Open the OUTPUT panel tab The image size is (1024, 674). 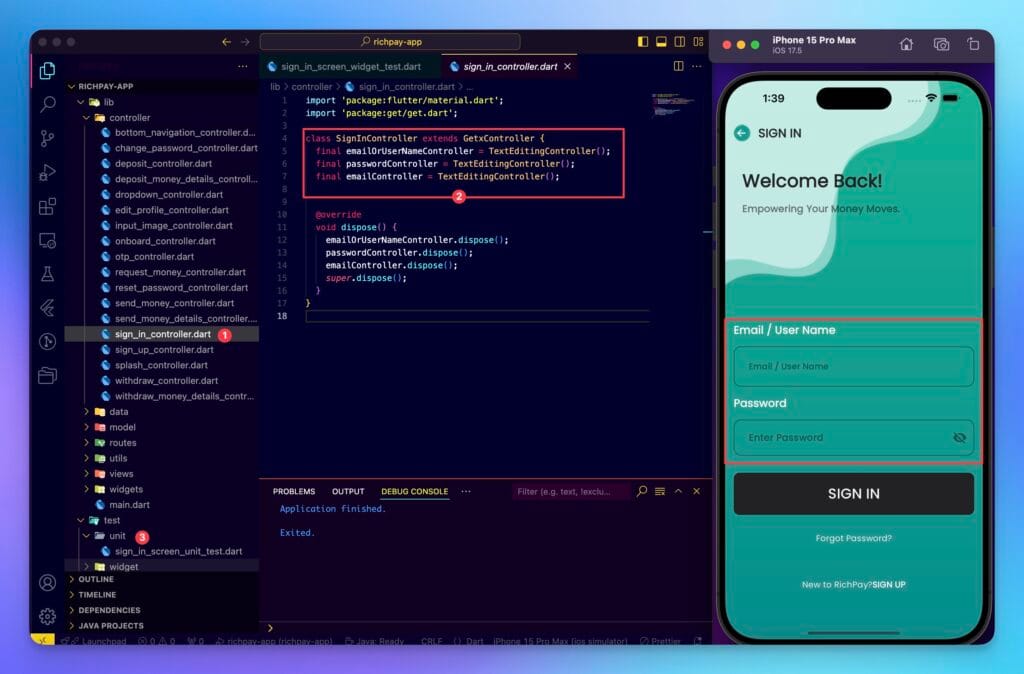click(348, 491)
